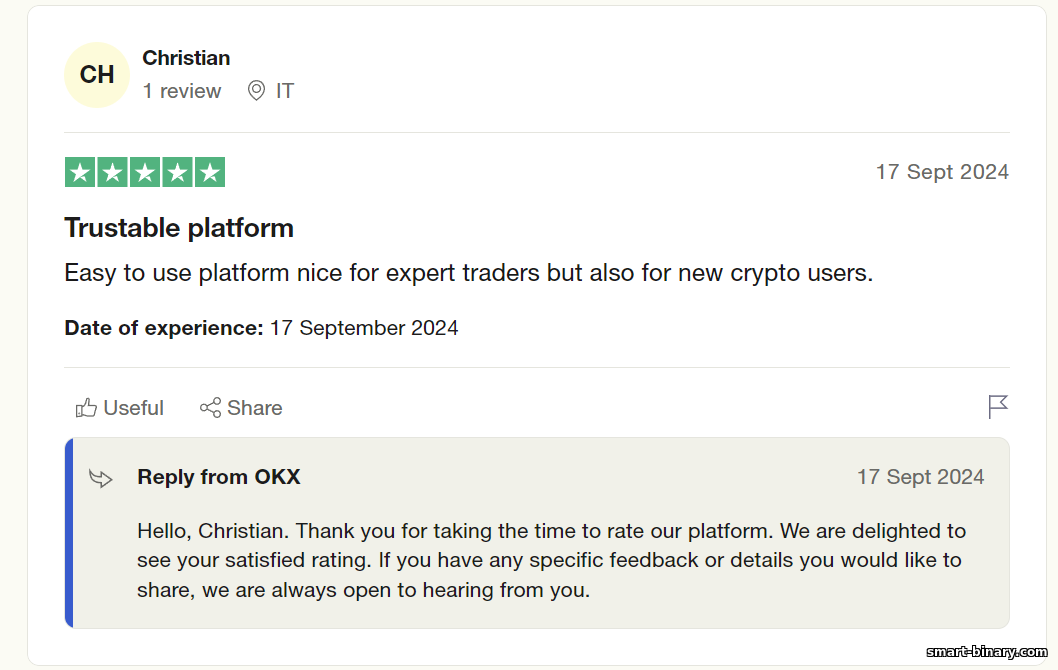The image size is (1058, 670).
Task: Open reviewer Christian's profile name
Action: [186, 58]
